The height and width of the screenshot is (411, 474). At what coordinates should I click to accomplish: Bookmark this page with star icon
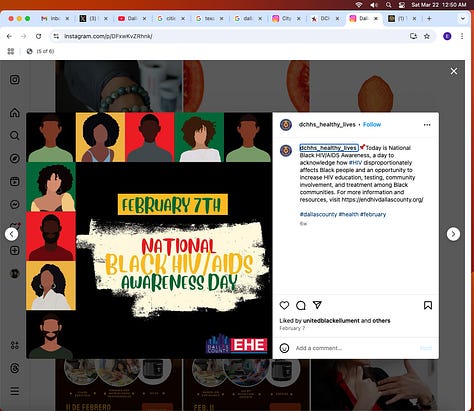[x=427, y=36]
